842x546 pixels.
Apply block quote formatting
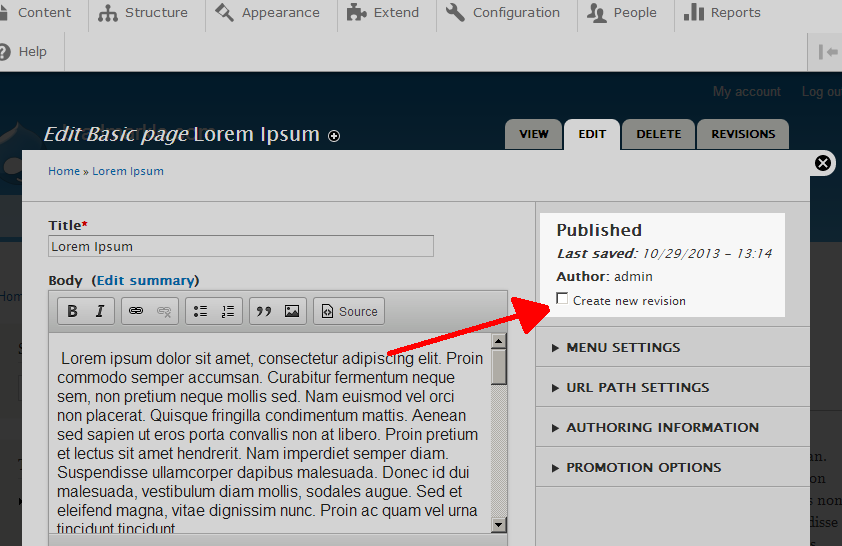click(264, 311)
